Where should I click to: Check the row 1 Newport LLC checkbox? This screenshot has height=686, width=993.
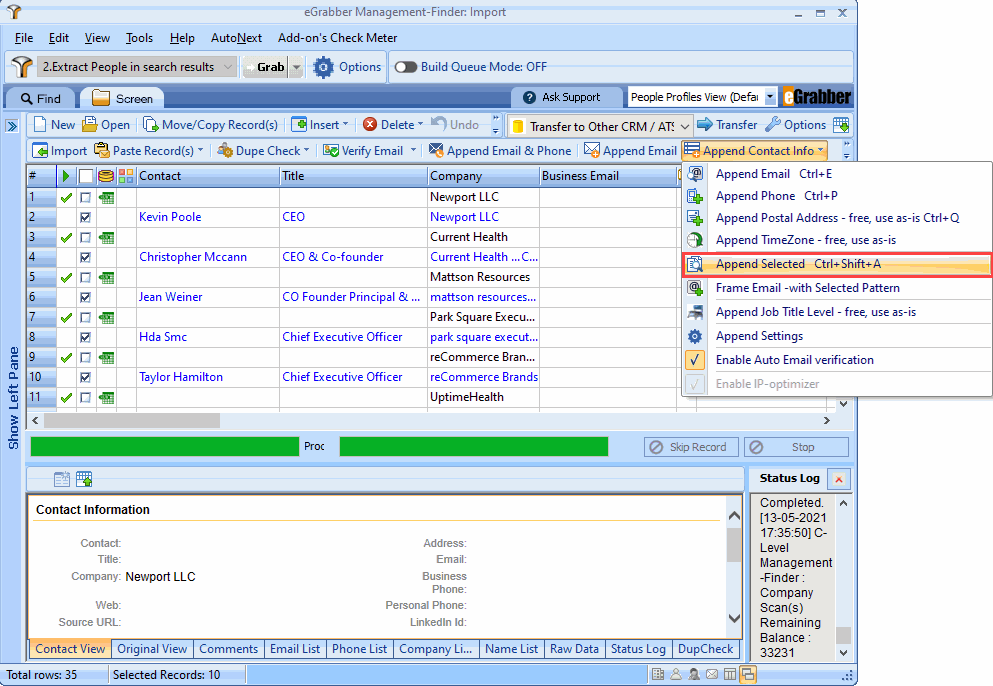click(x=85, y=198)
